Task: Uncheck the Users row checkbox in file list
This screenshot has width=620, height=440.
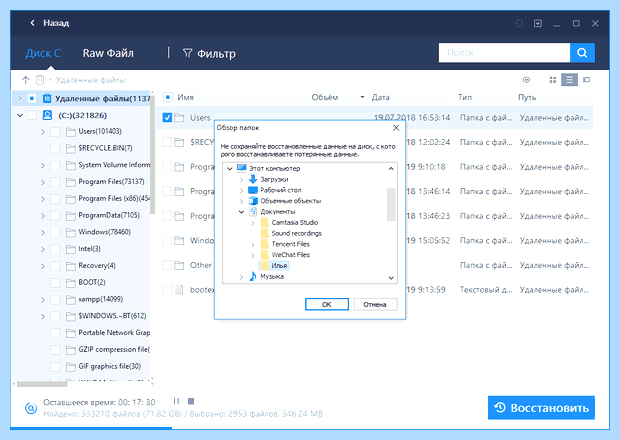Action: pos(167,117)
